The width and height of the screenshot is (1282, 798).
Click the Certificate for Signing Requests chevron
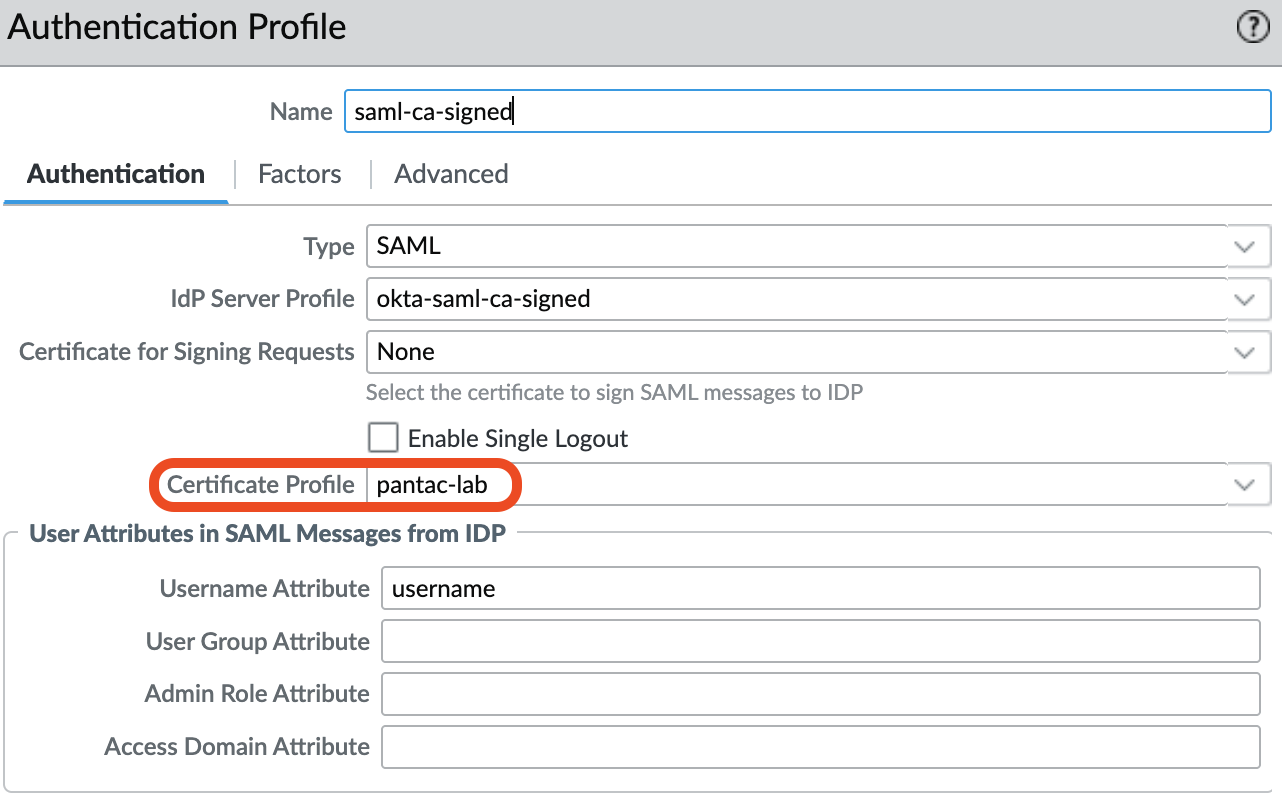click(x=1245, y=352)
